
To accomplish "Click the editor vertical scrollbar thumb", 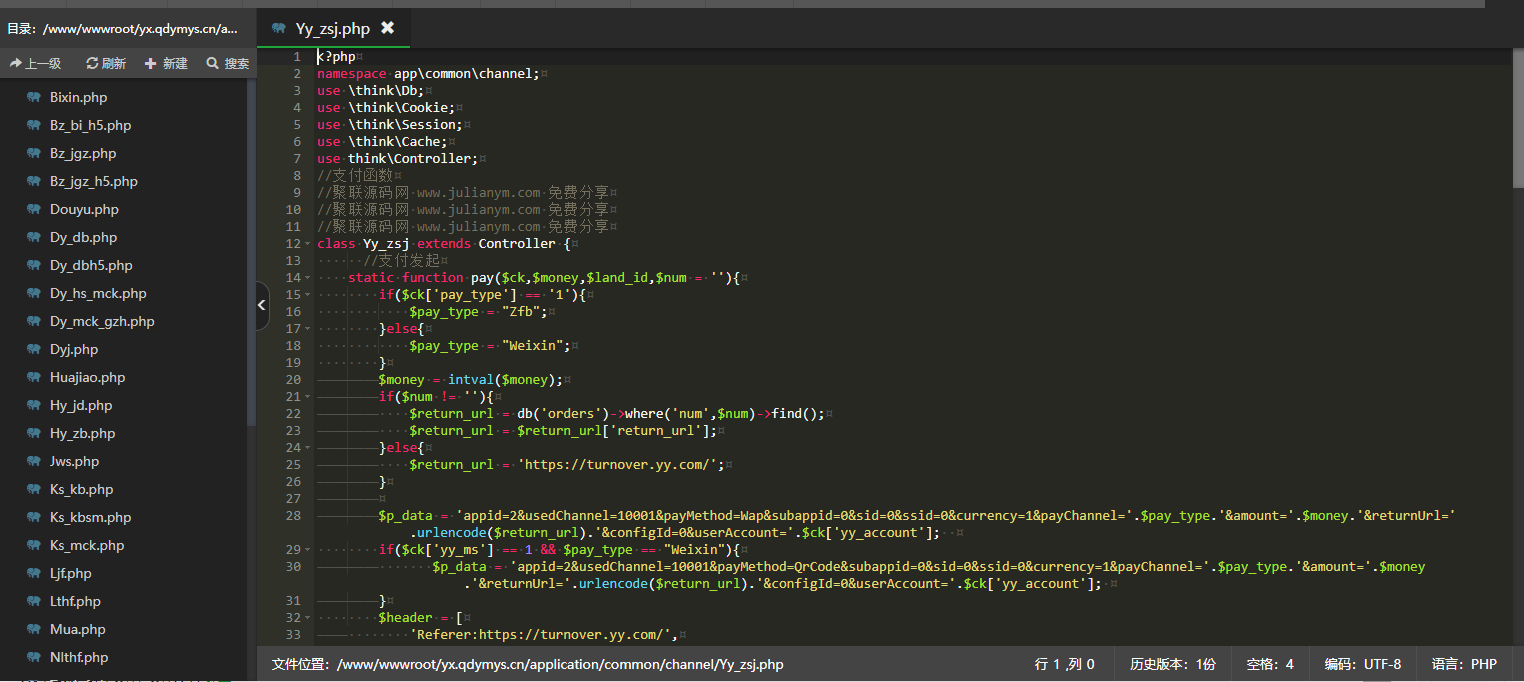I will tap(1518, 118).
